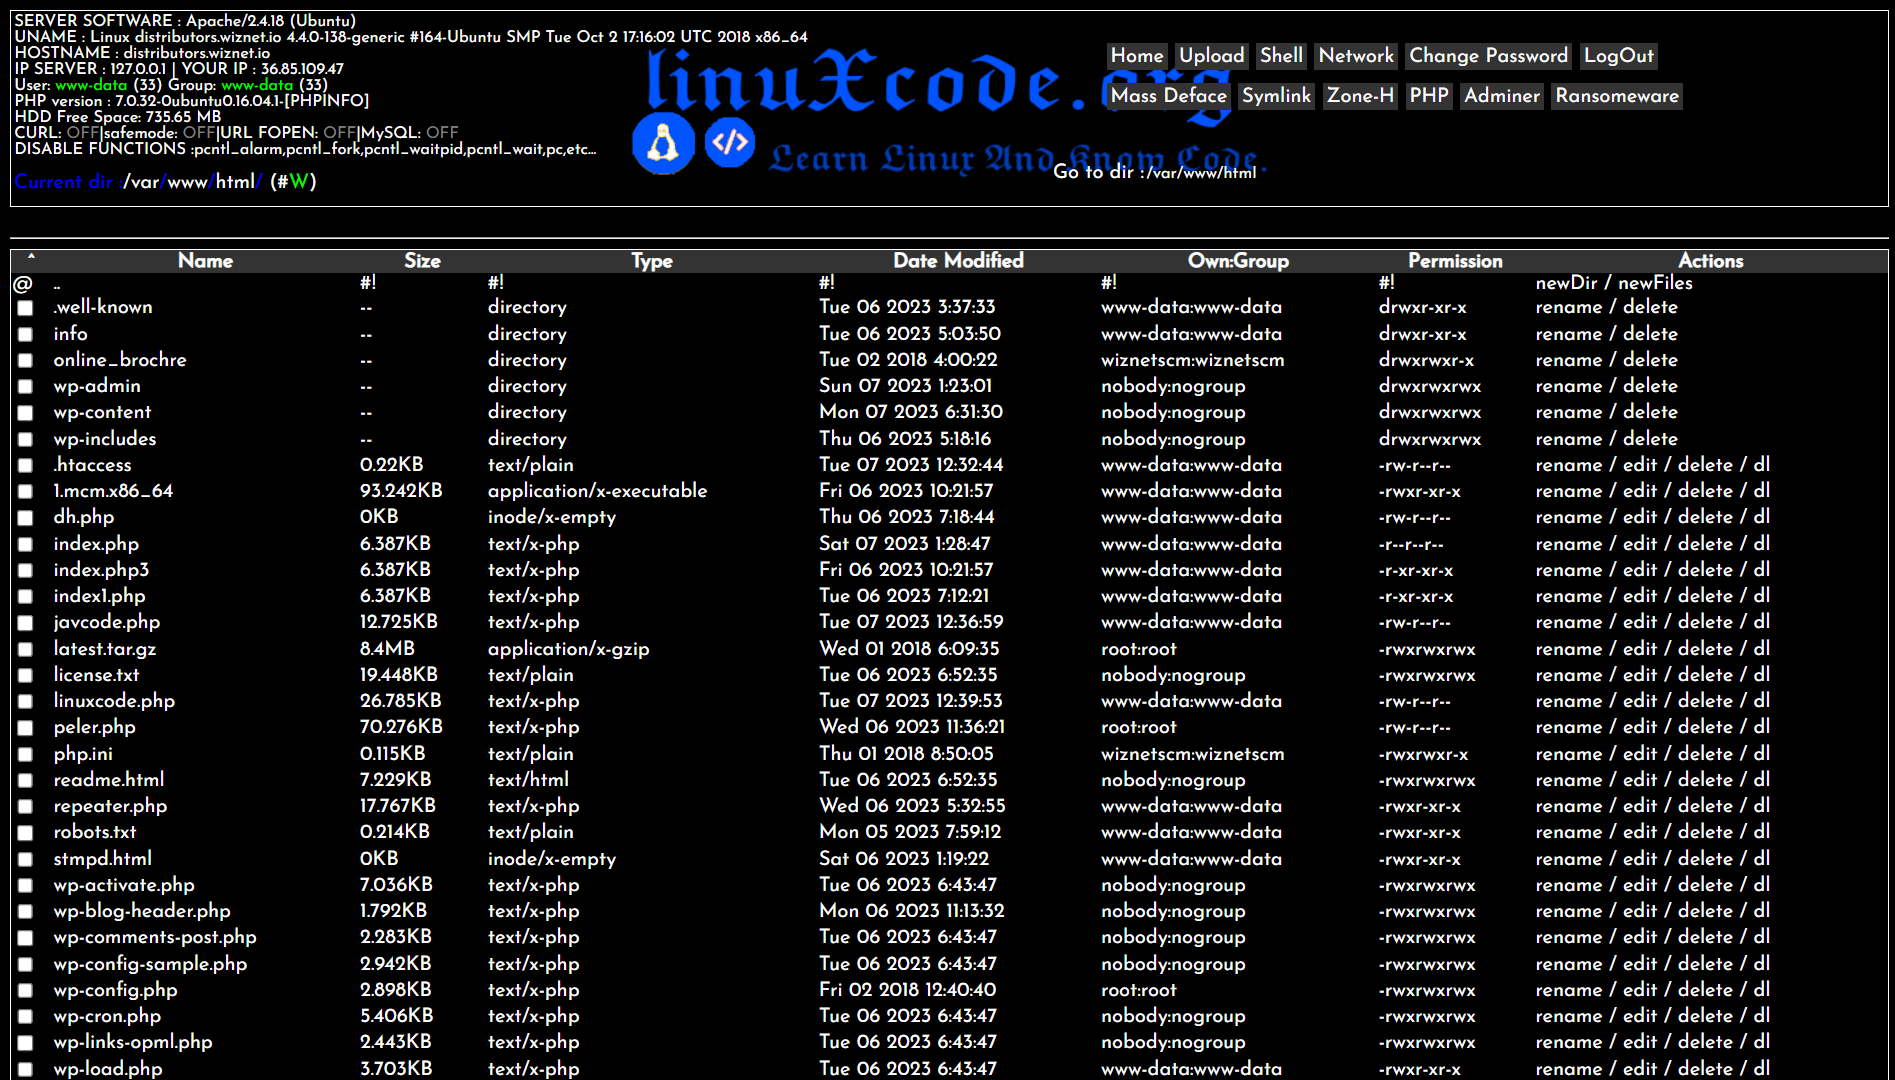
Task: Click the 'html' path segment in Current dir
Action: click(236, 182)
